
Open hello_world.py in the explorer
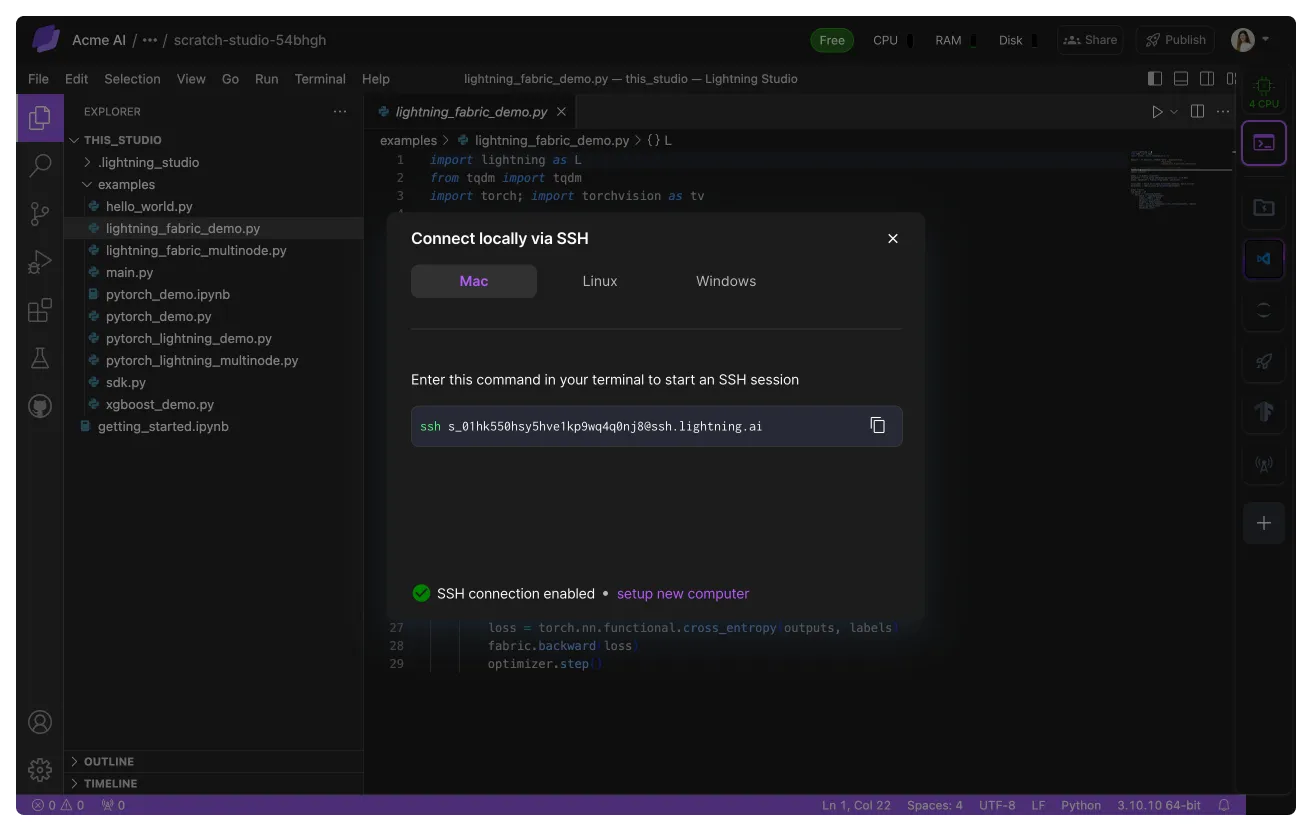pos(149,206)
